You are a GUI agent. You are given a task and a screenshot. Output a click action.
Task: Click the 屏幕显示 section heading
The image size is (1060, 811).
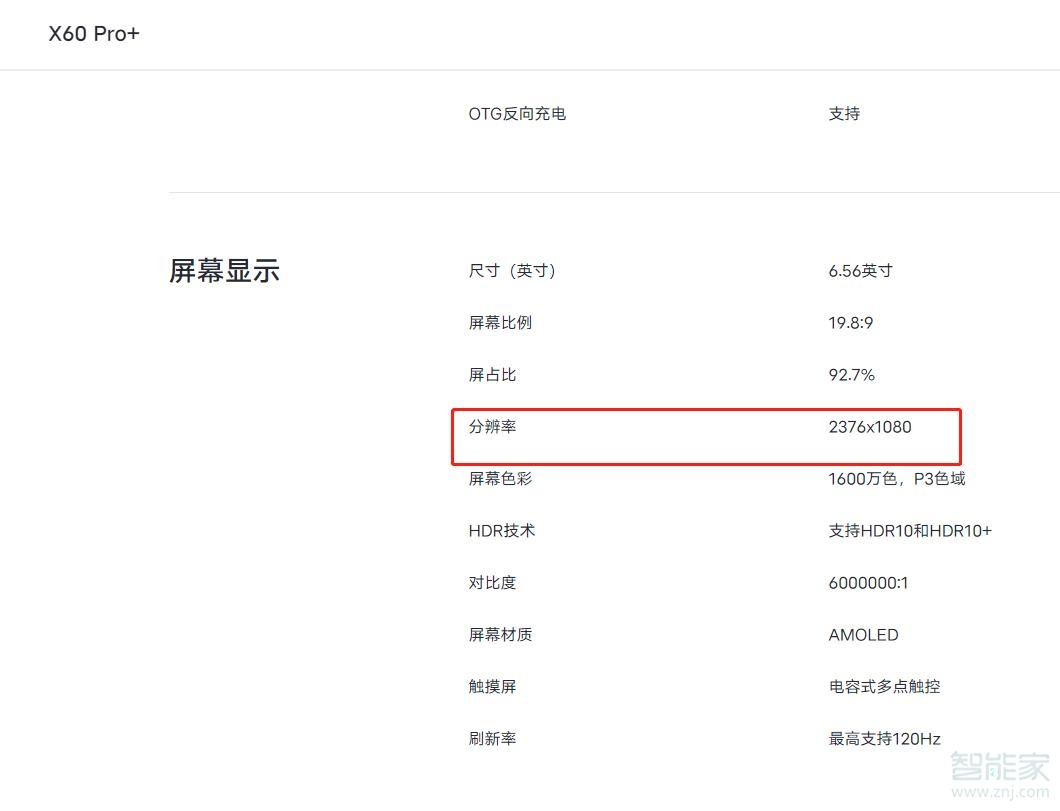point(224,270)
